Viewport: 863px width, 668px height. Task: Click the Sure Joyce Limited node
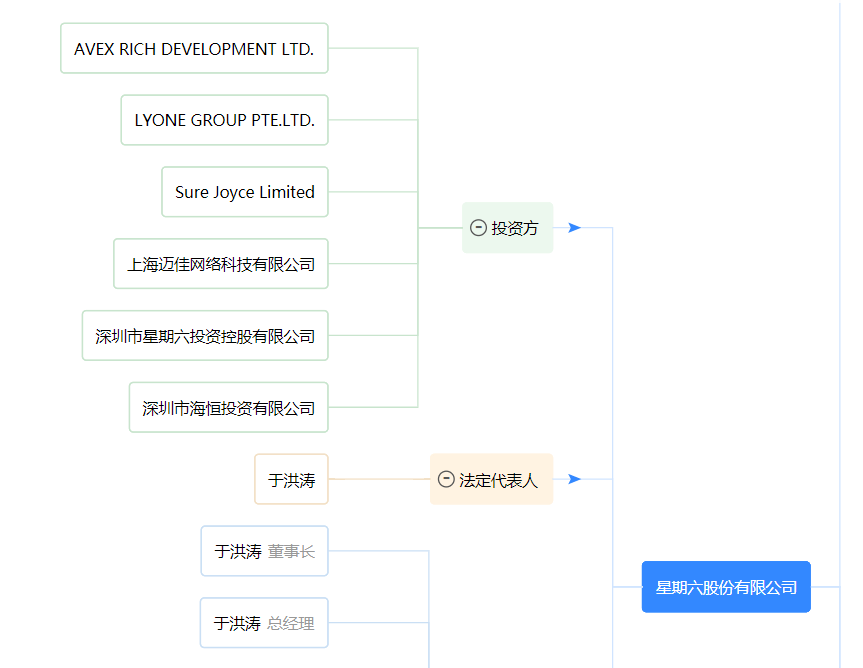pos(245,192)
